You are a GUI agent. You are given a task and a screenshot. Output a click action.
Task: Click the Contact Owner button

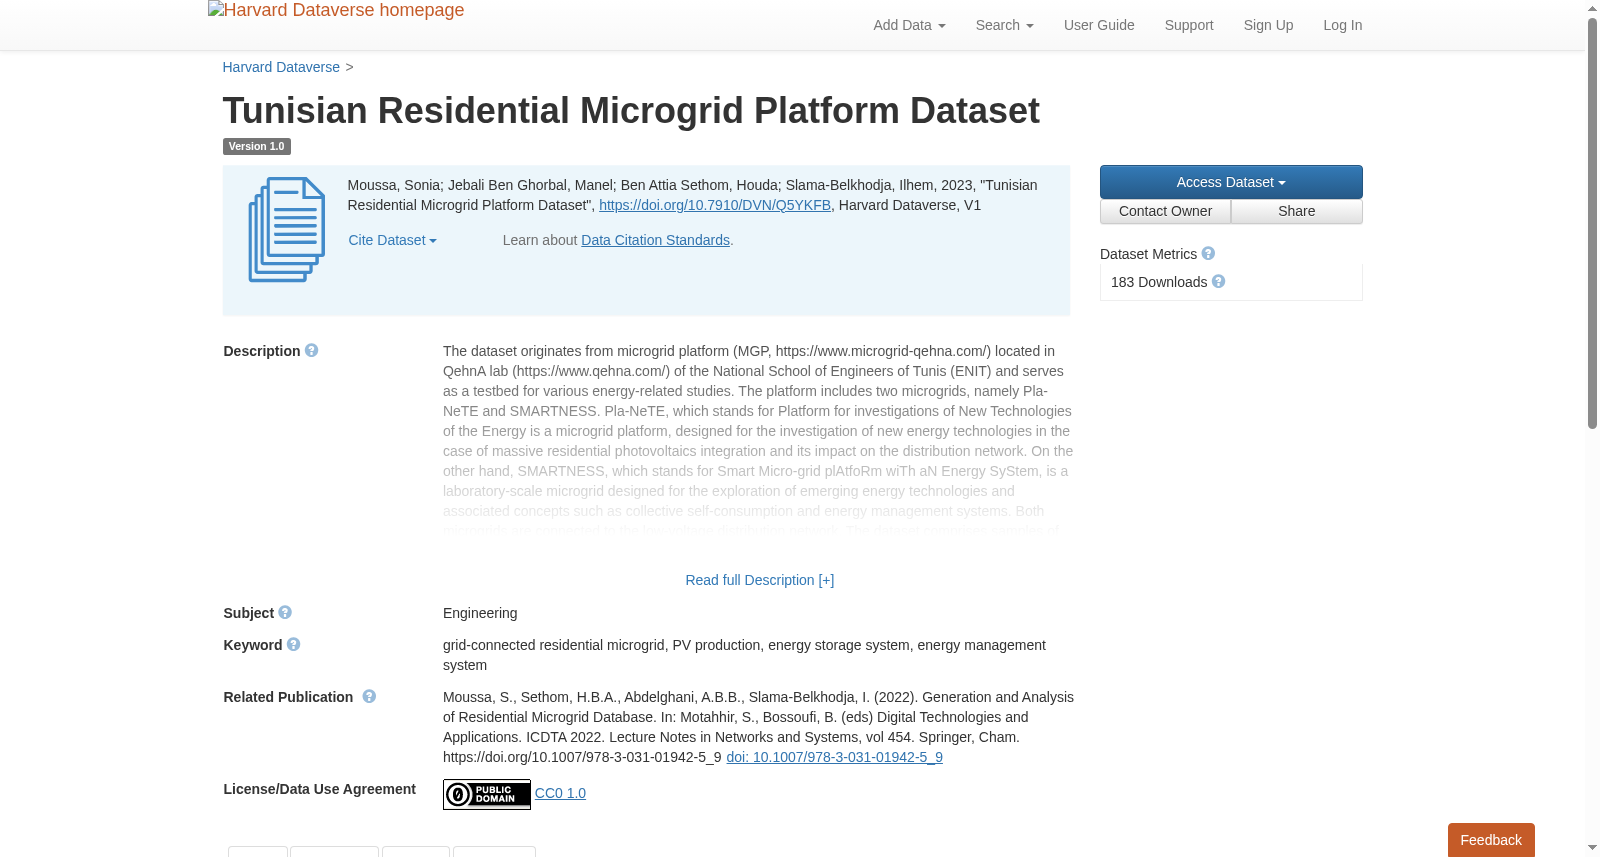1165,211
